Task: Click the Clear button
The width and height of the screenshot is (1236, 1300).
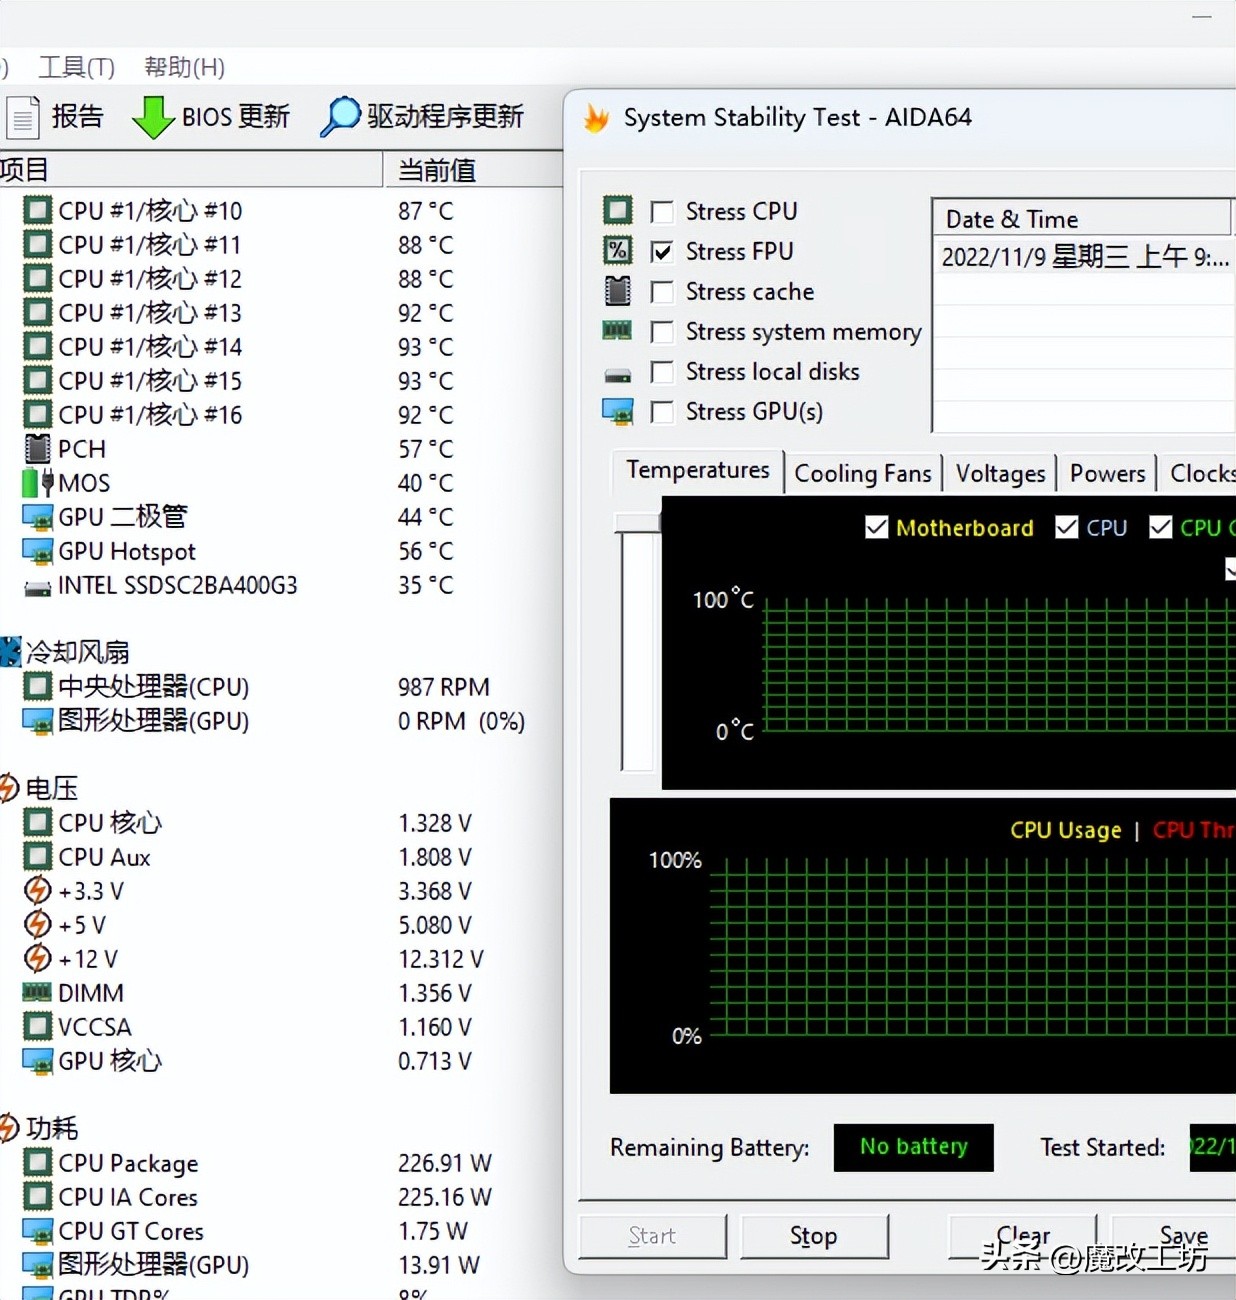Action: [1021, 1235]
